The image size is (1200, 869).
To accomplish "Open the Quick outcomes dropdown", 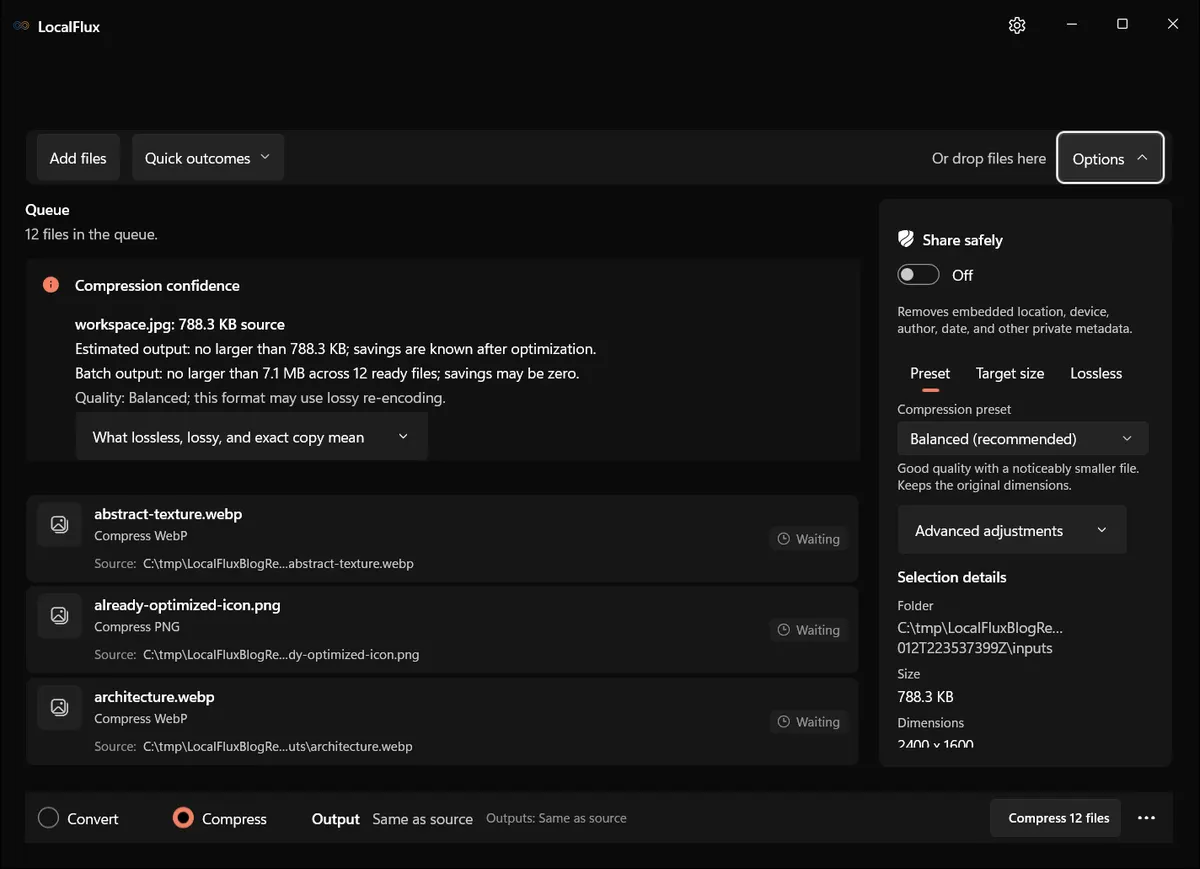I will [208, 158].
